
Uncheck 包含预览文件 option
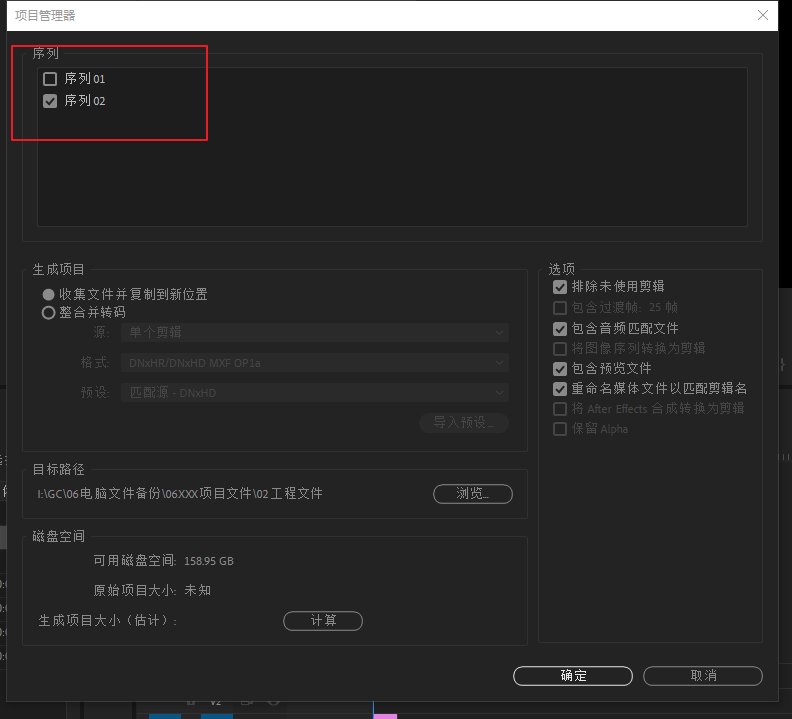560,369
